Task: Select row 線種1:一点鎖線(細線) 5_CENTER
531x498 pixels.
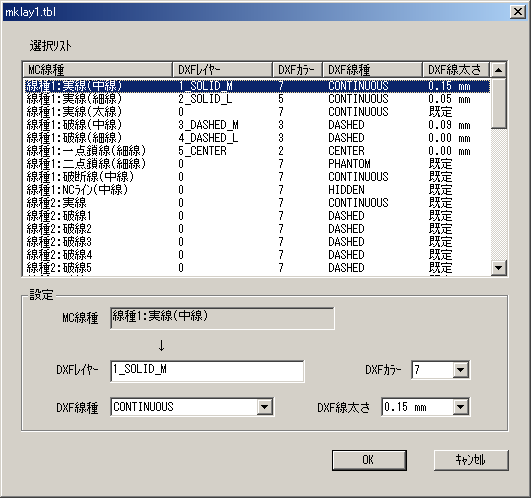Action: pos(257,151)
